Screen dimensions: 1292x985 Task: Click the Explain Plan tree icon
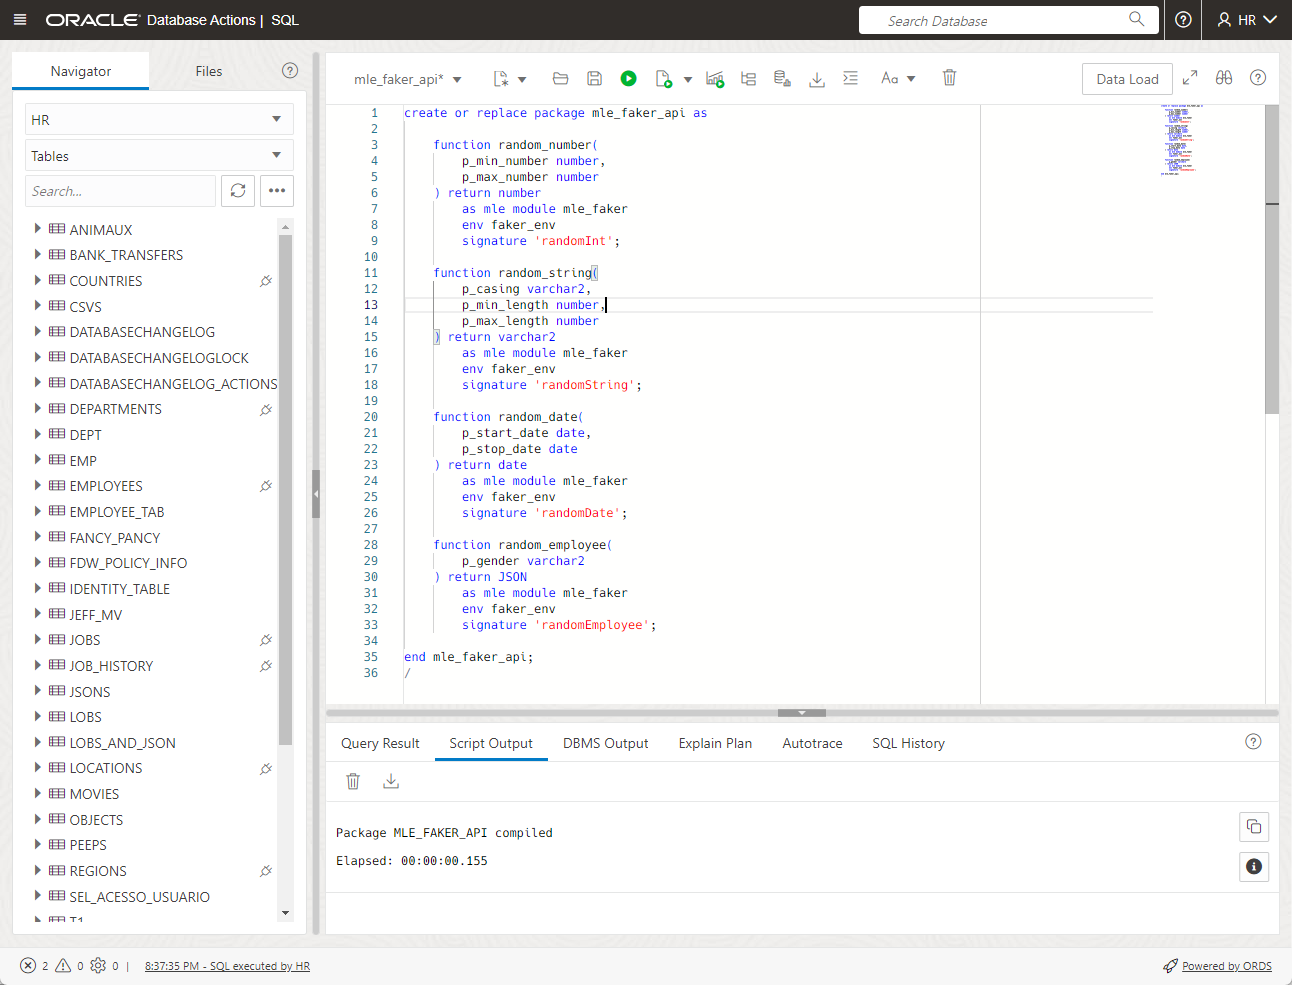tap(748, 79)
